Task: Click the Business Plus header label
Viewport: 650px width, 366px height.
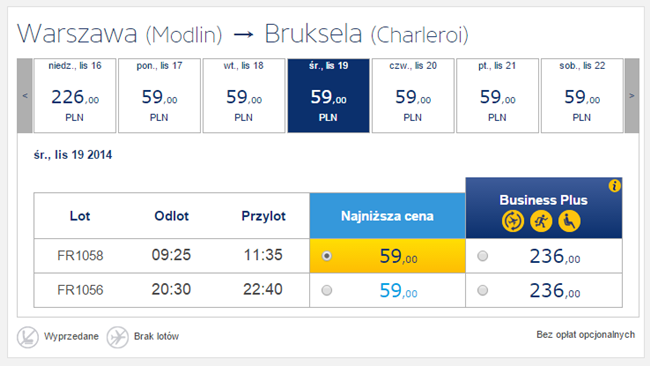Action: pos(543,200)
